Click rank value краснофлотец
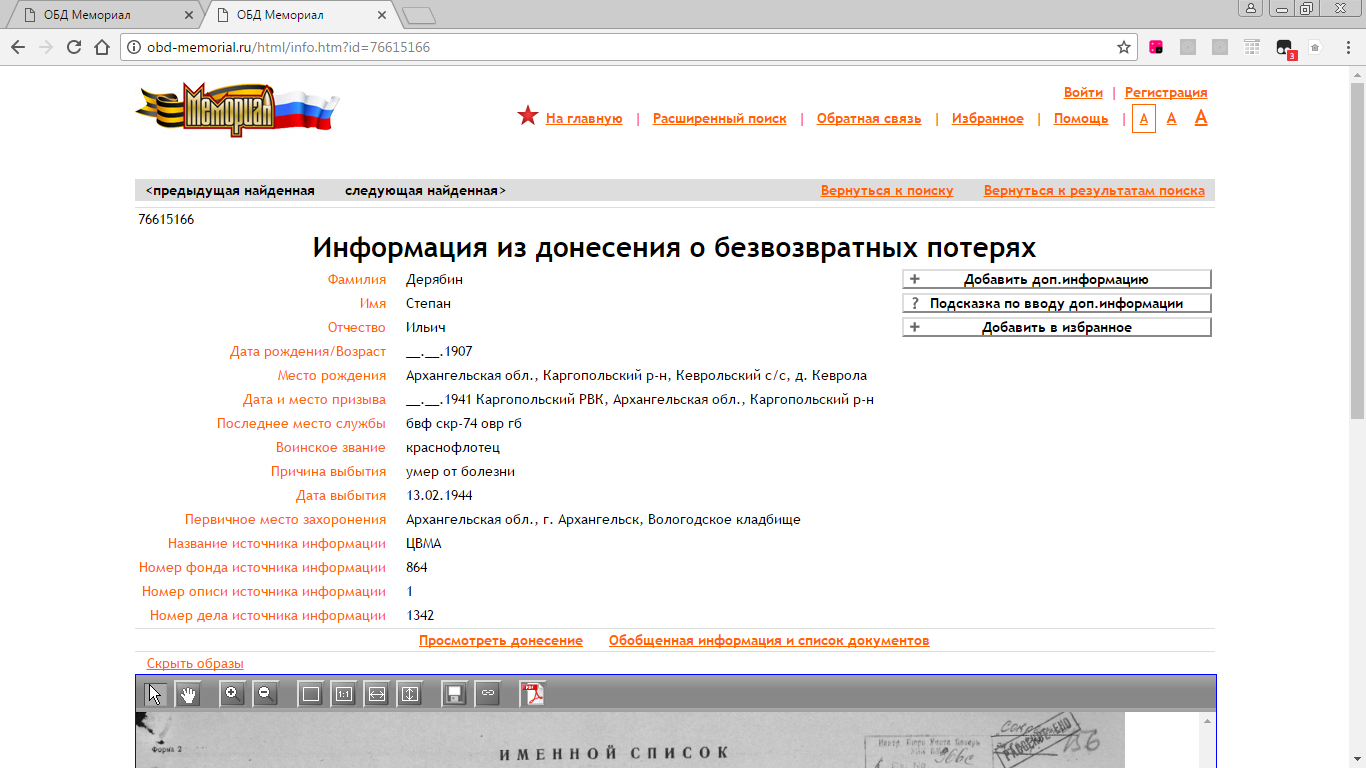Screen dimensions: 1366x768 pos(453,447)
